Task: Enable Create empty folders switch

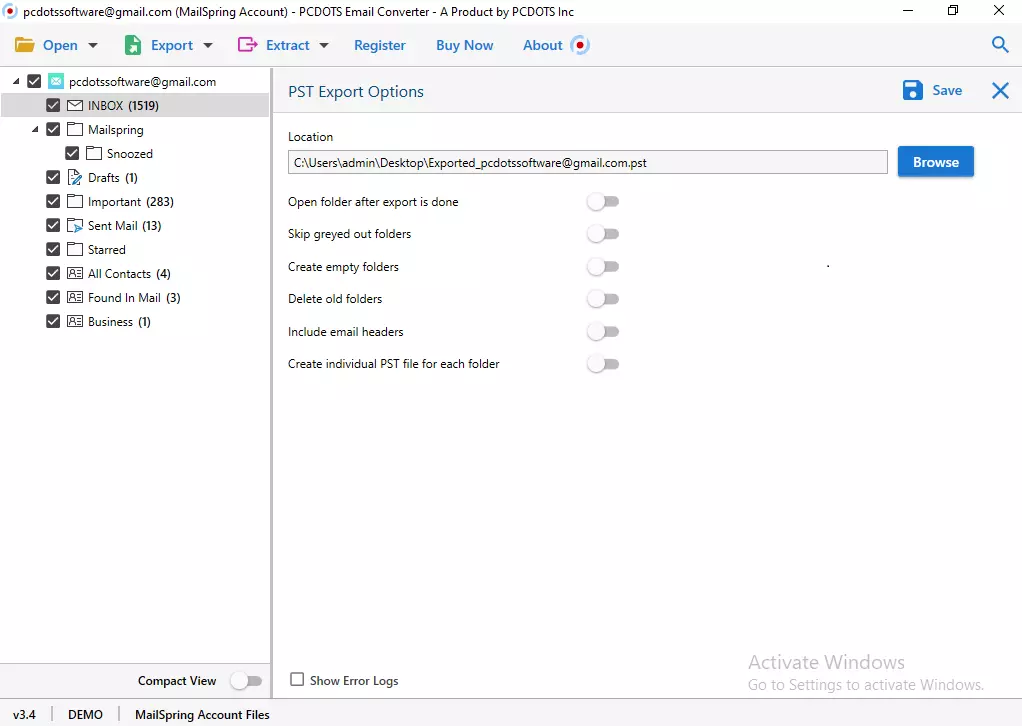Action: point(603,267)
